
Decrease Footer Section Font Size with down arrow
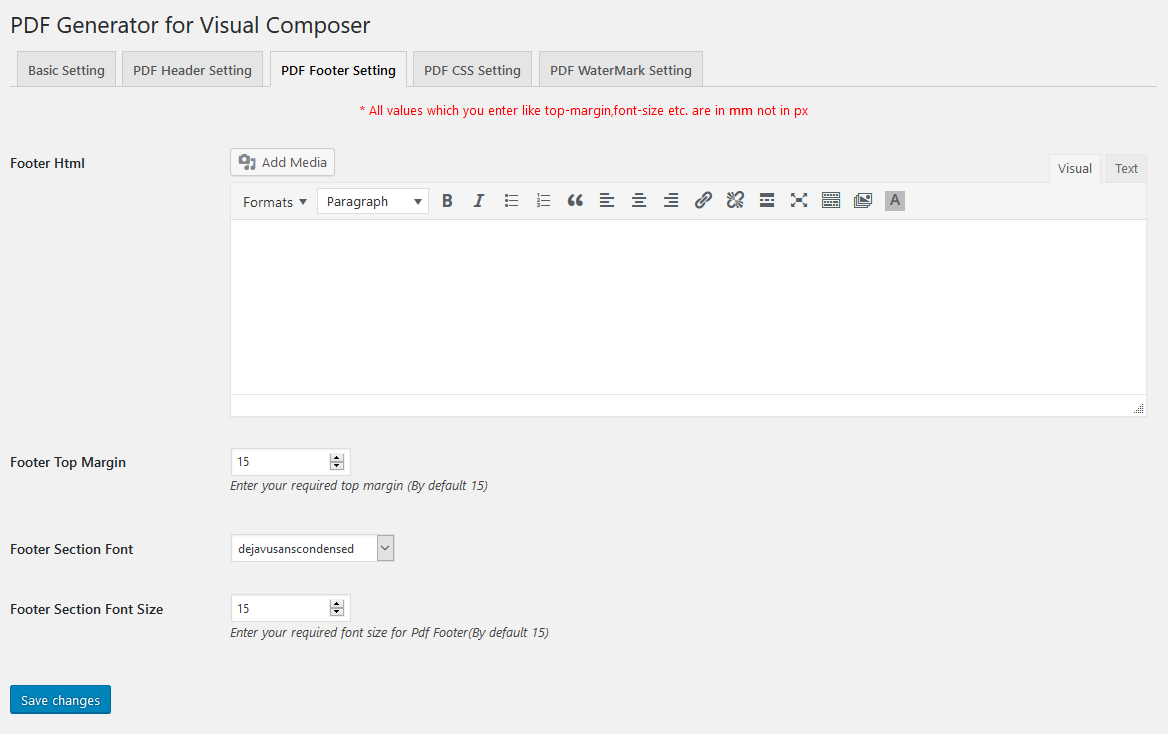[337, 613]
